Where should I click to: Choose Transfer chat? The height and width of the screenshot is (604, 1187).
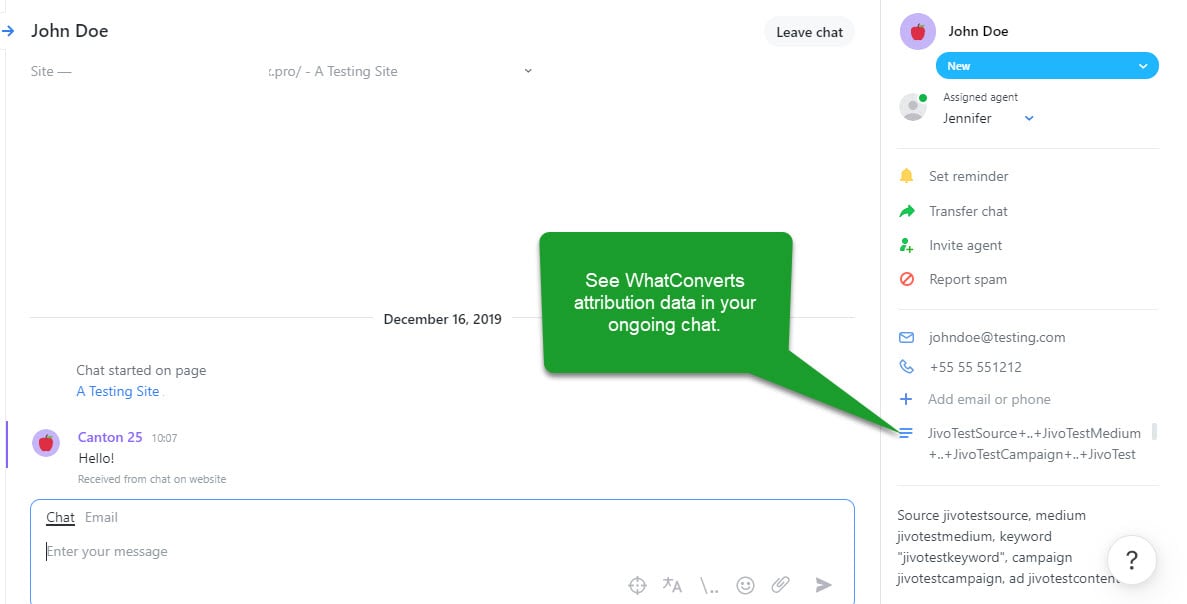pos(968,211)
